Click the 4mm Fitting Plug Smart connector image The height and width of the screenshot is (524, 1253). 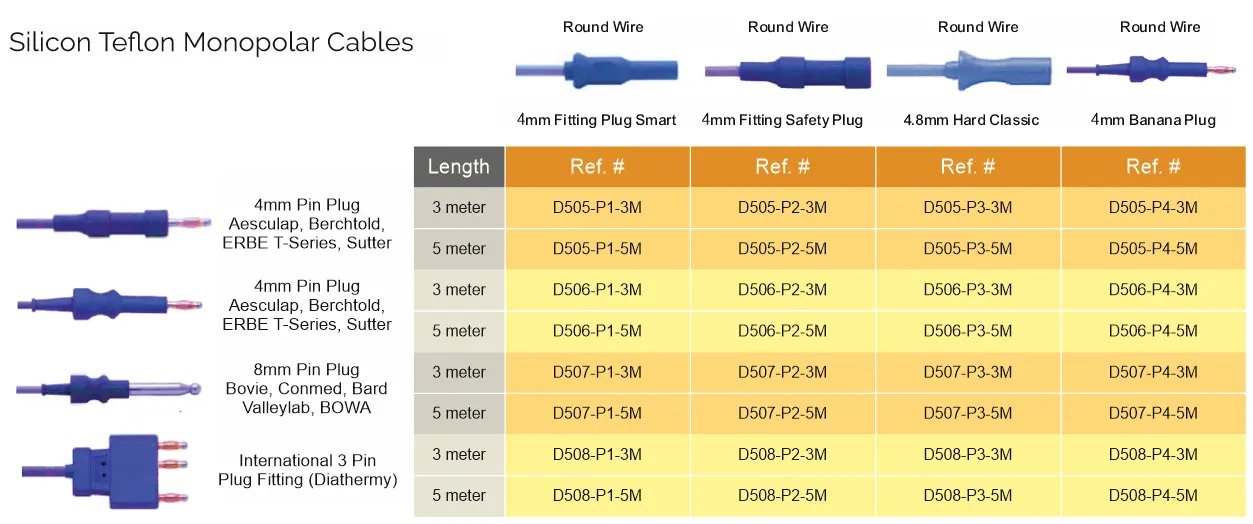[x=597, y=71]
